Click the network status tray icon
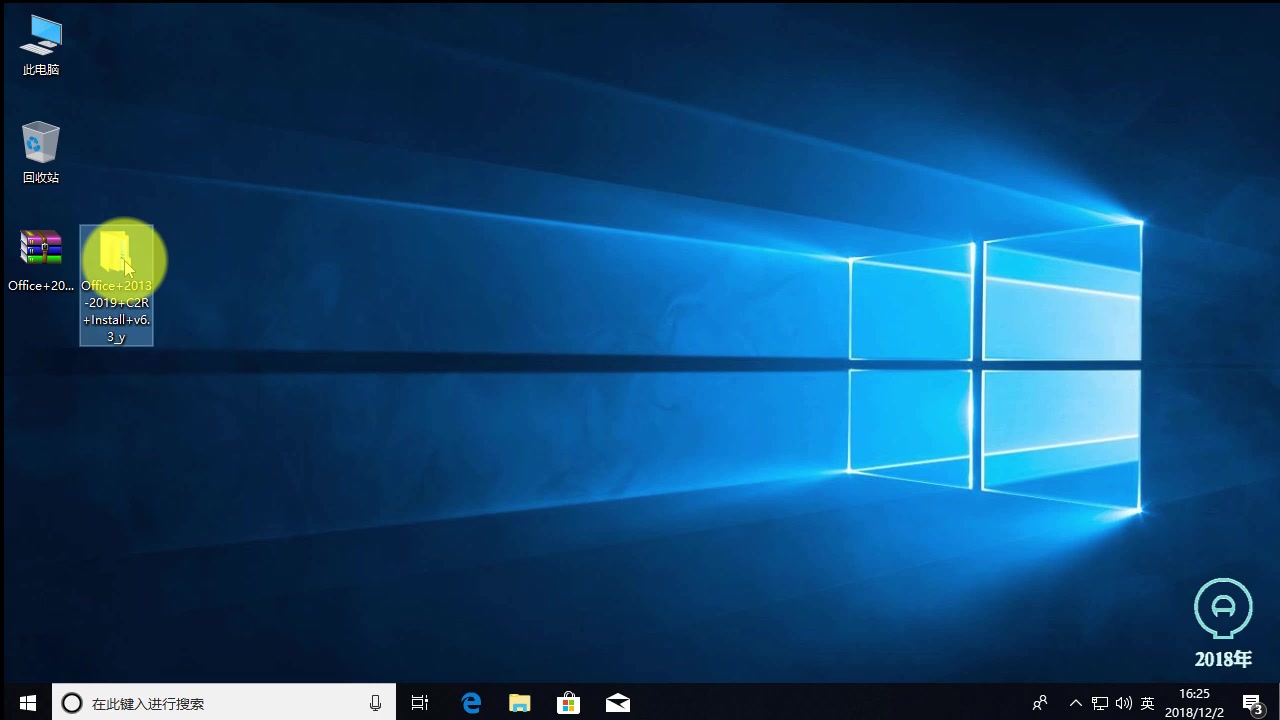Screen dimensions: 1280x720 [x=1100, y=703]
